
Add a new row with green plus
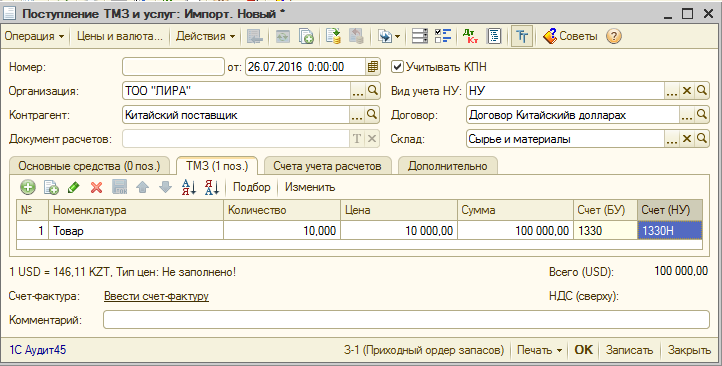click(x=28, y=187)
